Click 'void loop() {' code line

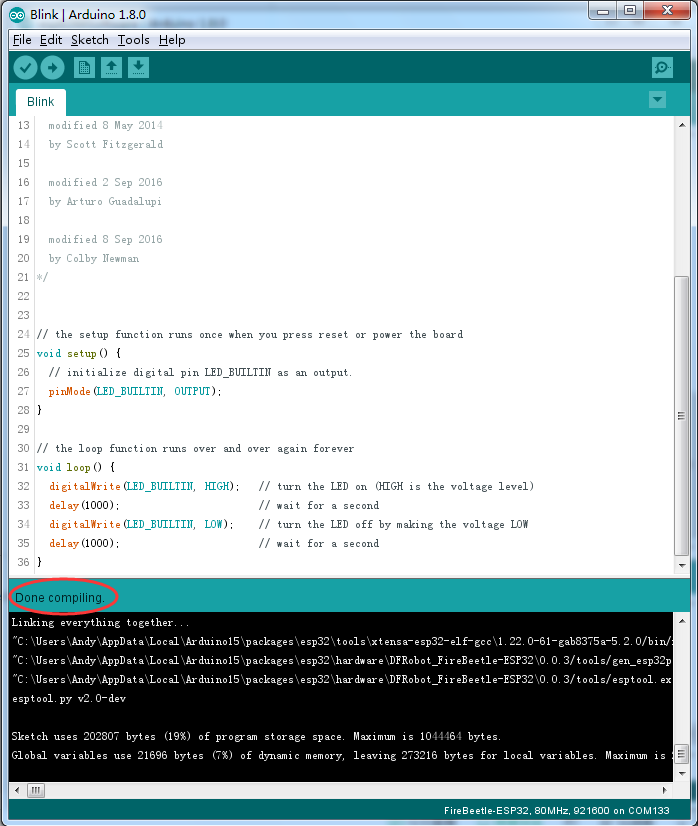tap(75, 467)
